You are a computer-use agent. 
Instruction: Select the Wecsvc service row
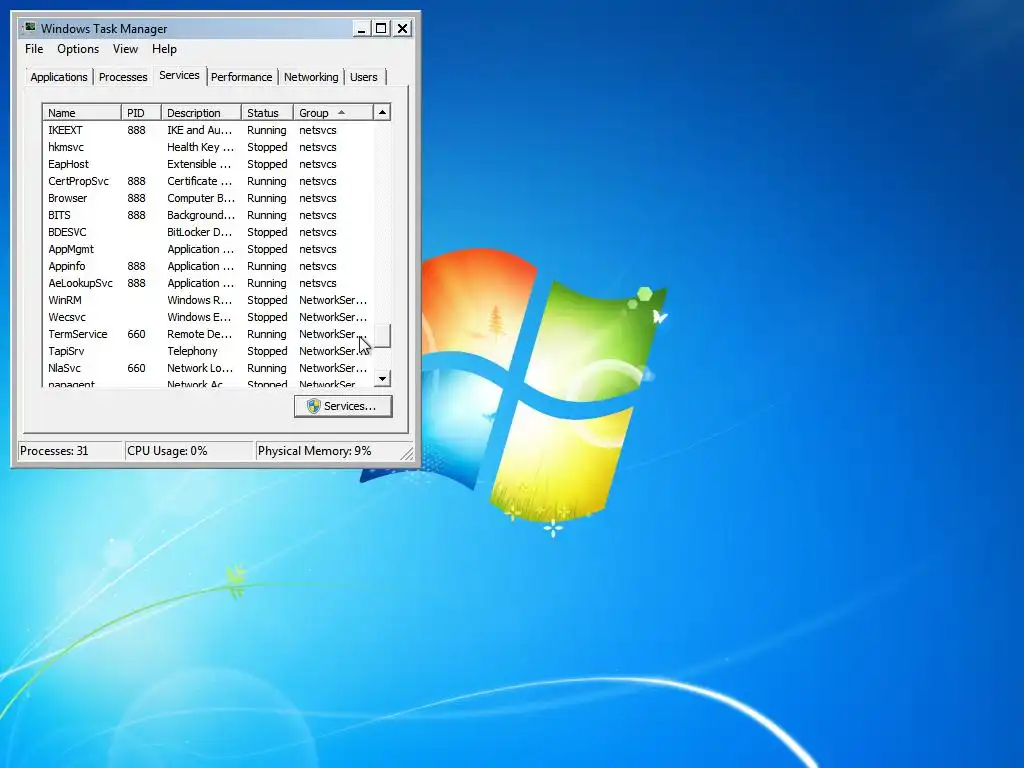[208, 317]
